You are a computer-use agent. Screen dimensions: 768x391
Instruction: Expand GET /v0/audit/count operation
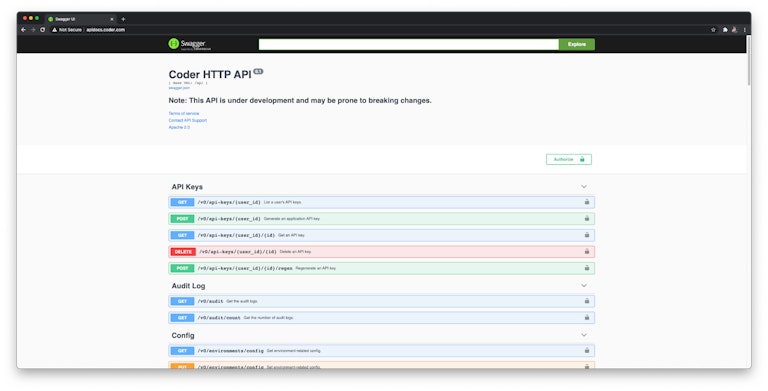point(382,318)
